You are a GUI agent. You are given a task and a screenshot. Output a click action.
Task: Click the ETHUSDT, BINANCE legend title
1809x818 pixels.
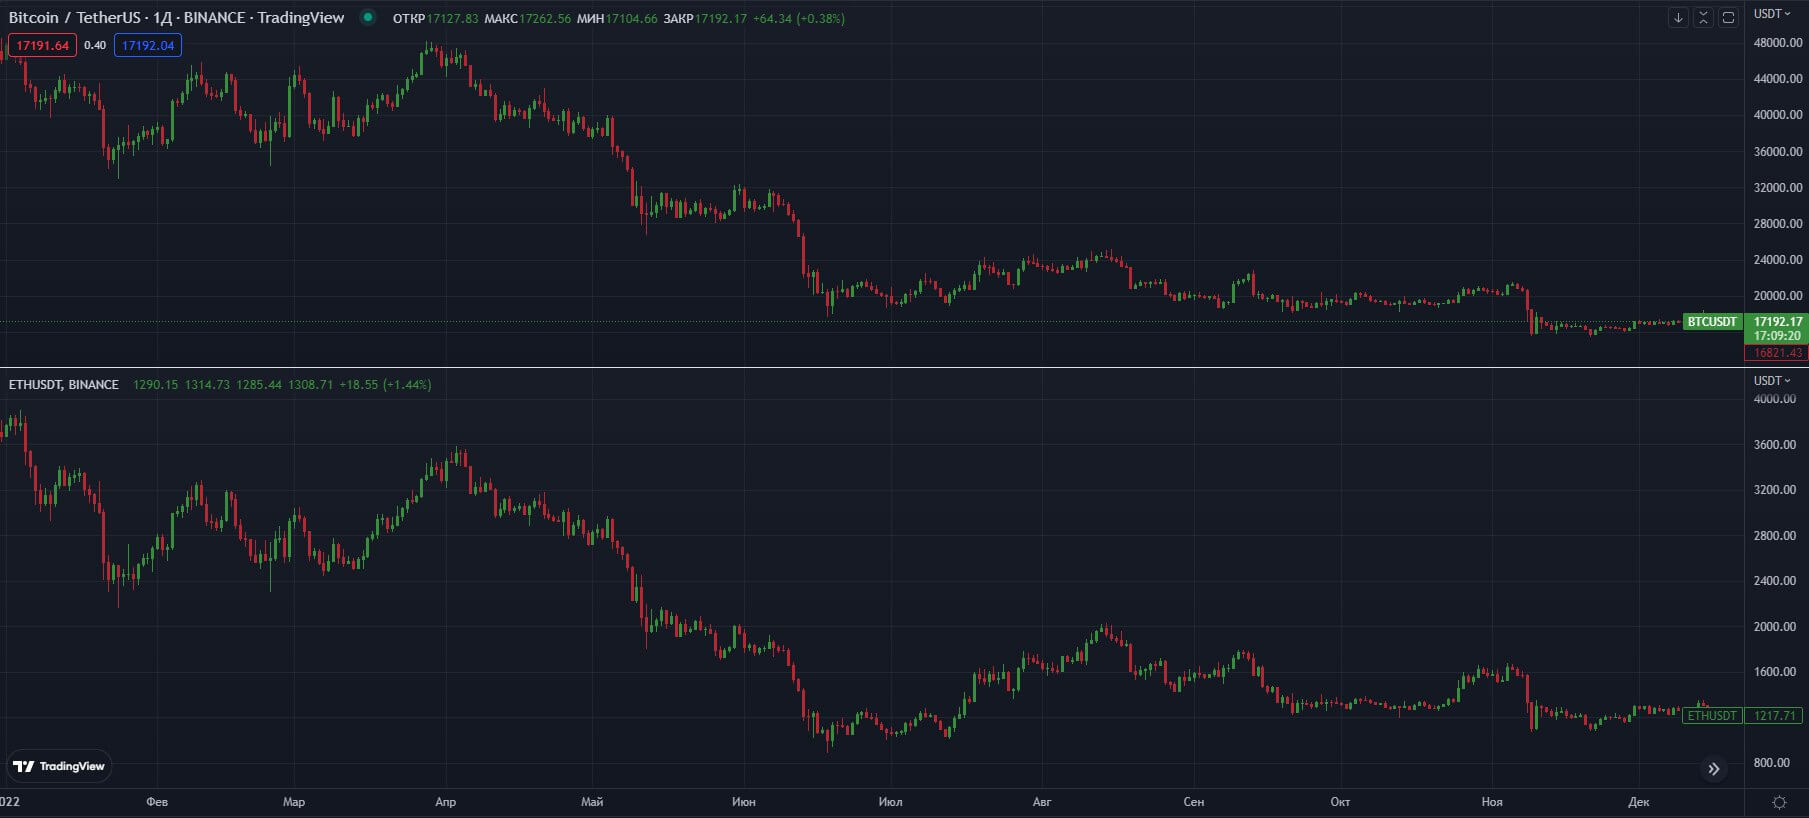64,384
